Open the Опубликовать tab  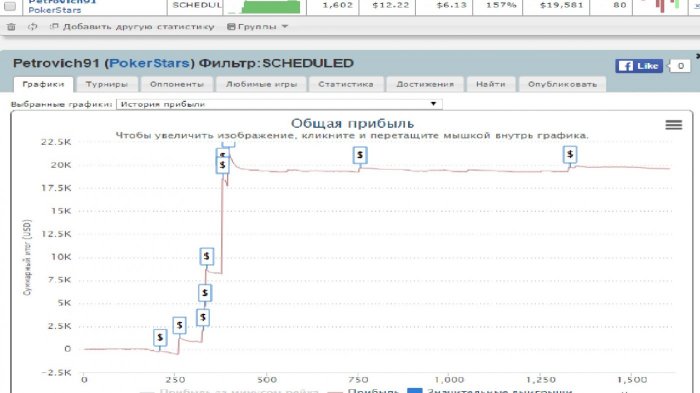click(x=562, y=84)
